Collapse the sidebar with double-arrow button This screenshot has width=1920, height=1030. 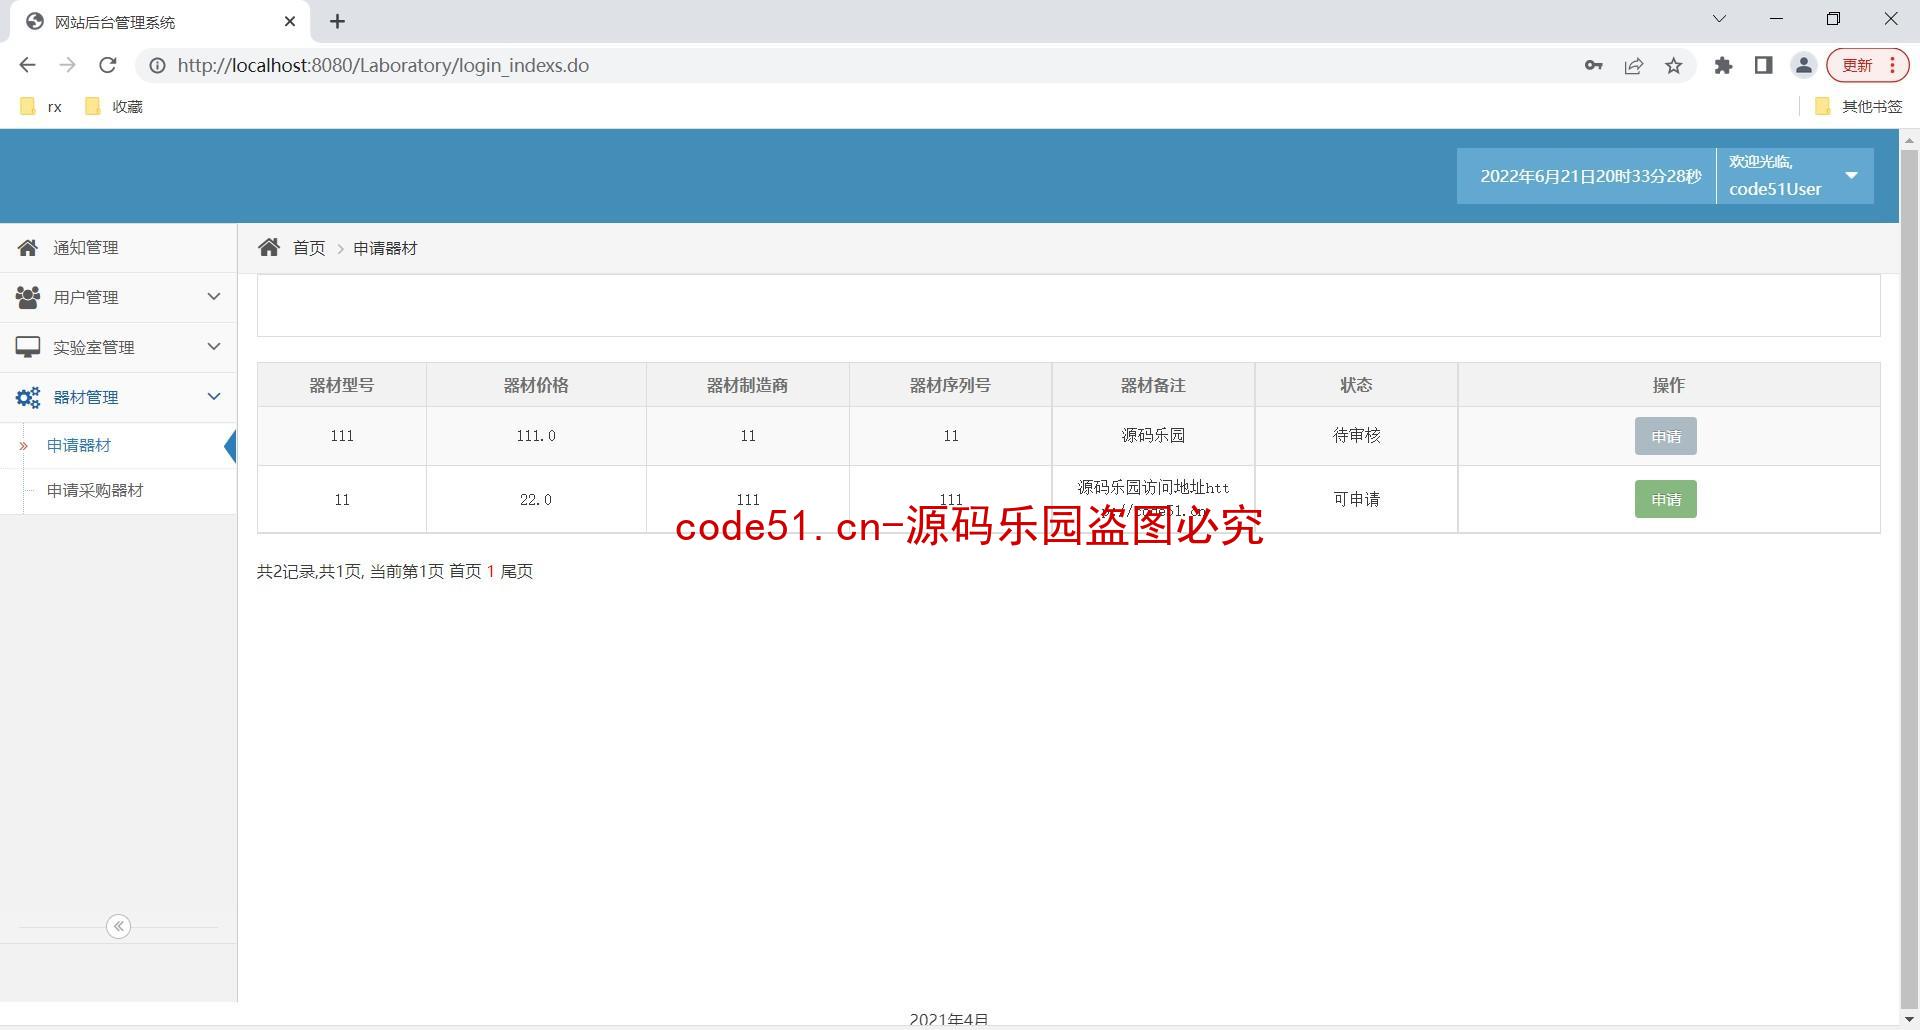click(x=118, y=926)
